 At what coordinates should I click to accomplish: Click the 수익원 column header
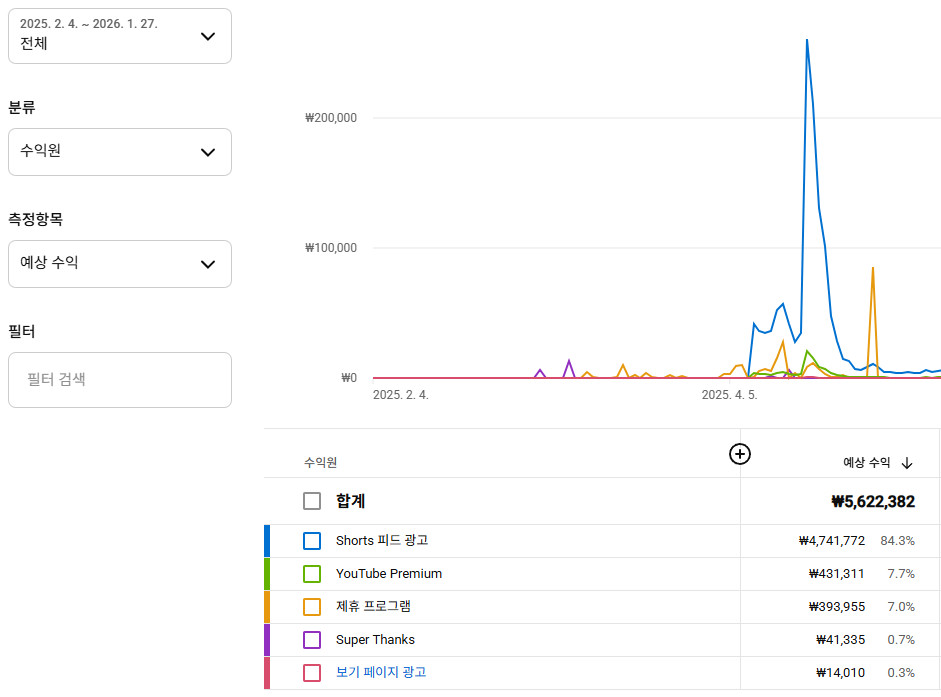(x=320, y=463)
